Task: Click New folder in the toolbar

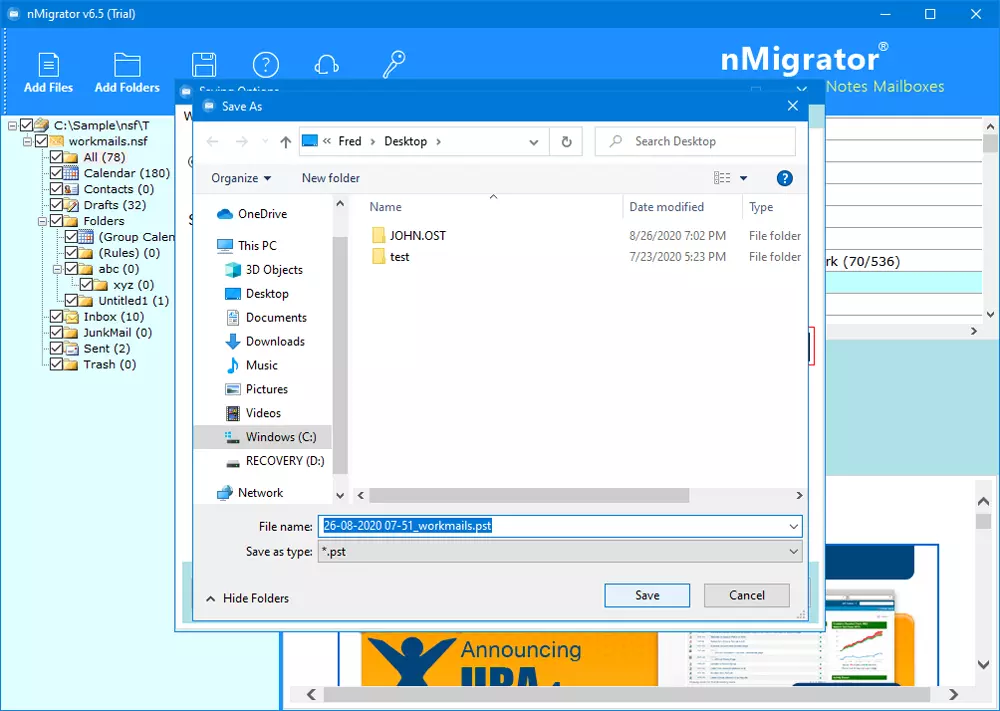Action: (x=331, y=178)
